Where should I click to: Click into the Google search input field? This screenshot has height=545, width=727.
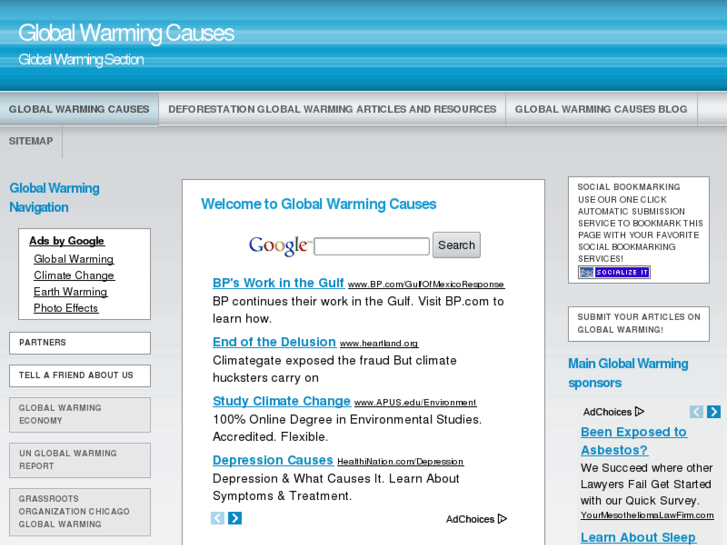372,246
